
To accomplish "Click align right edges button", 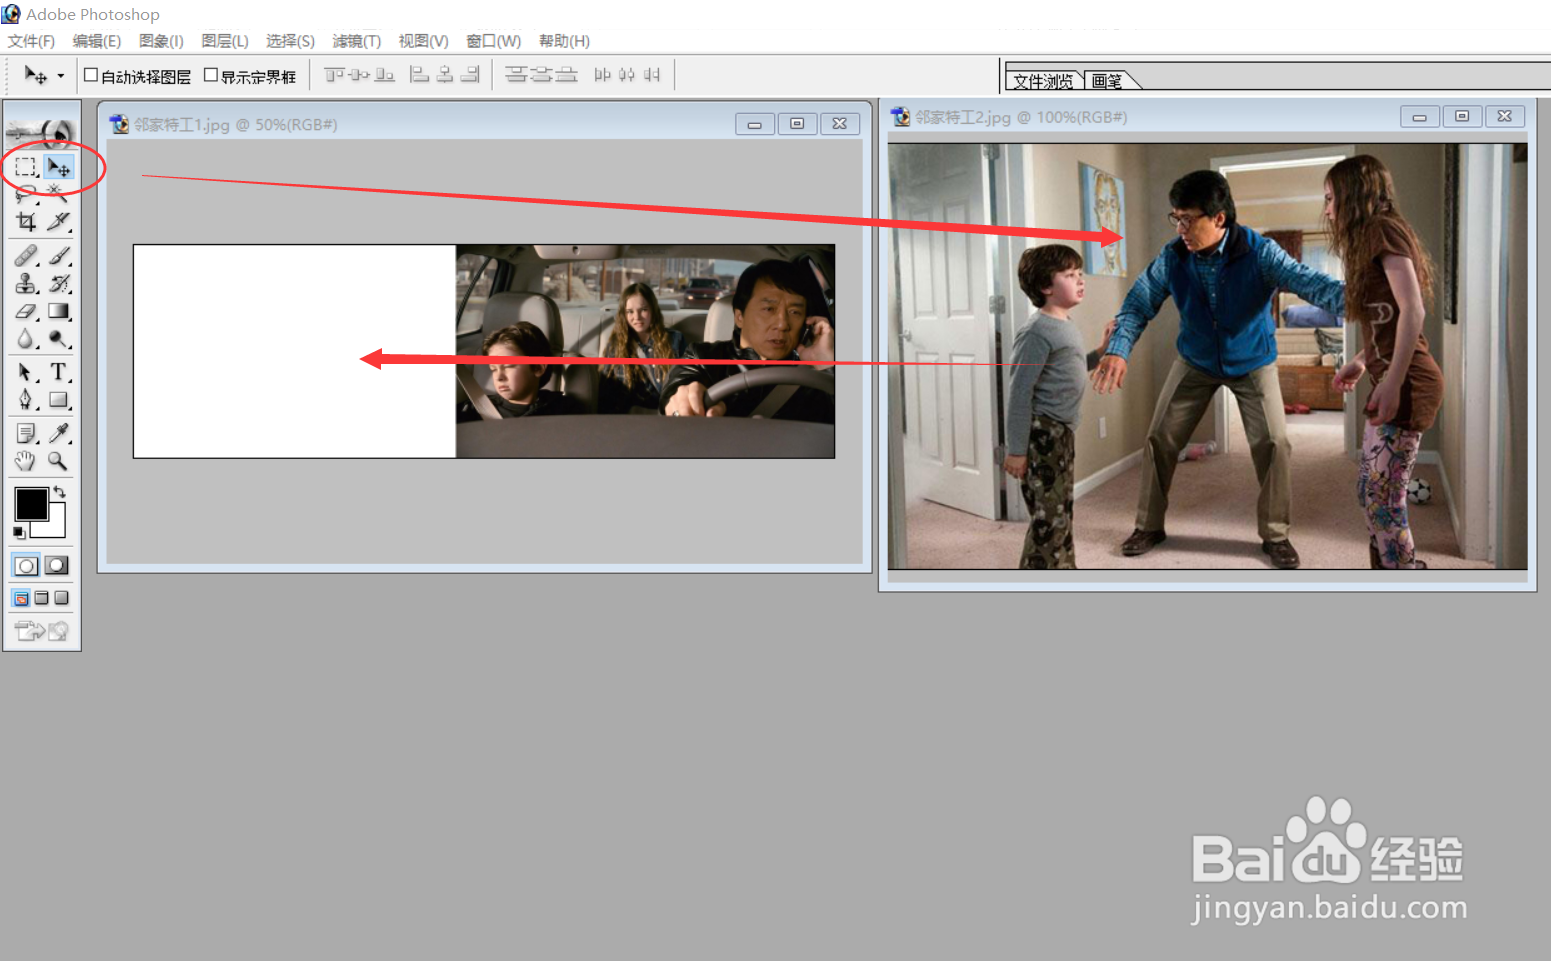I will (470, 75).
